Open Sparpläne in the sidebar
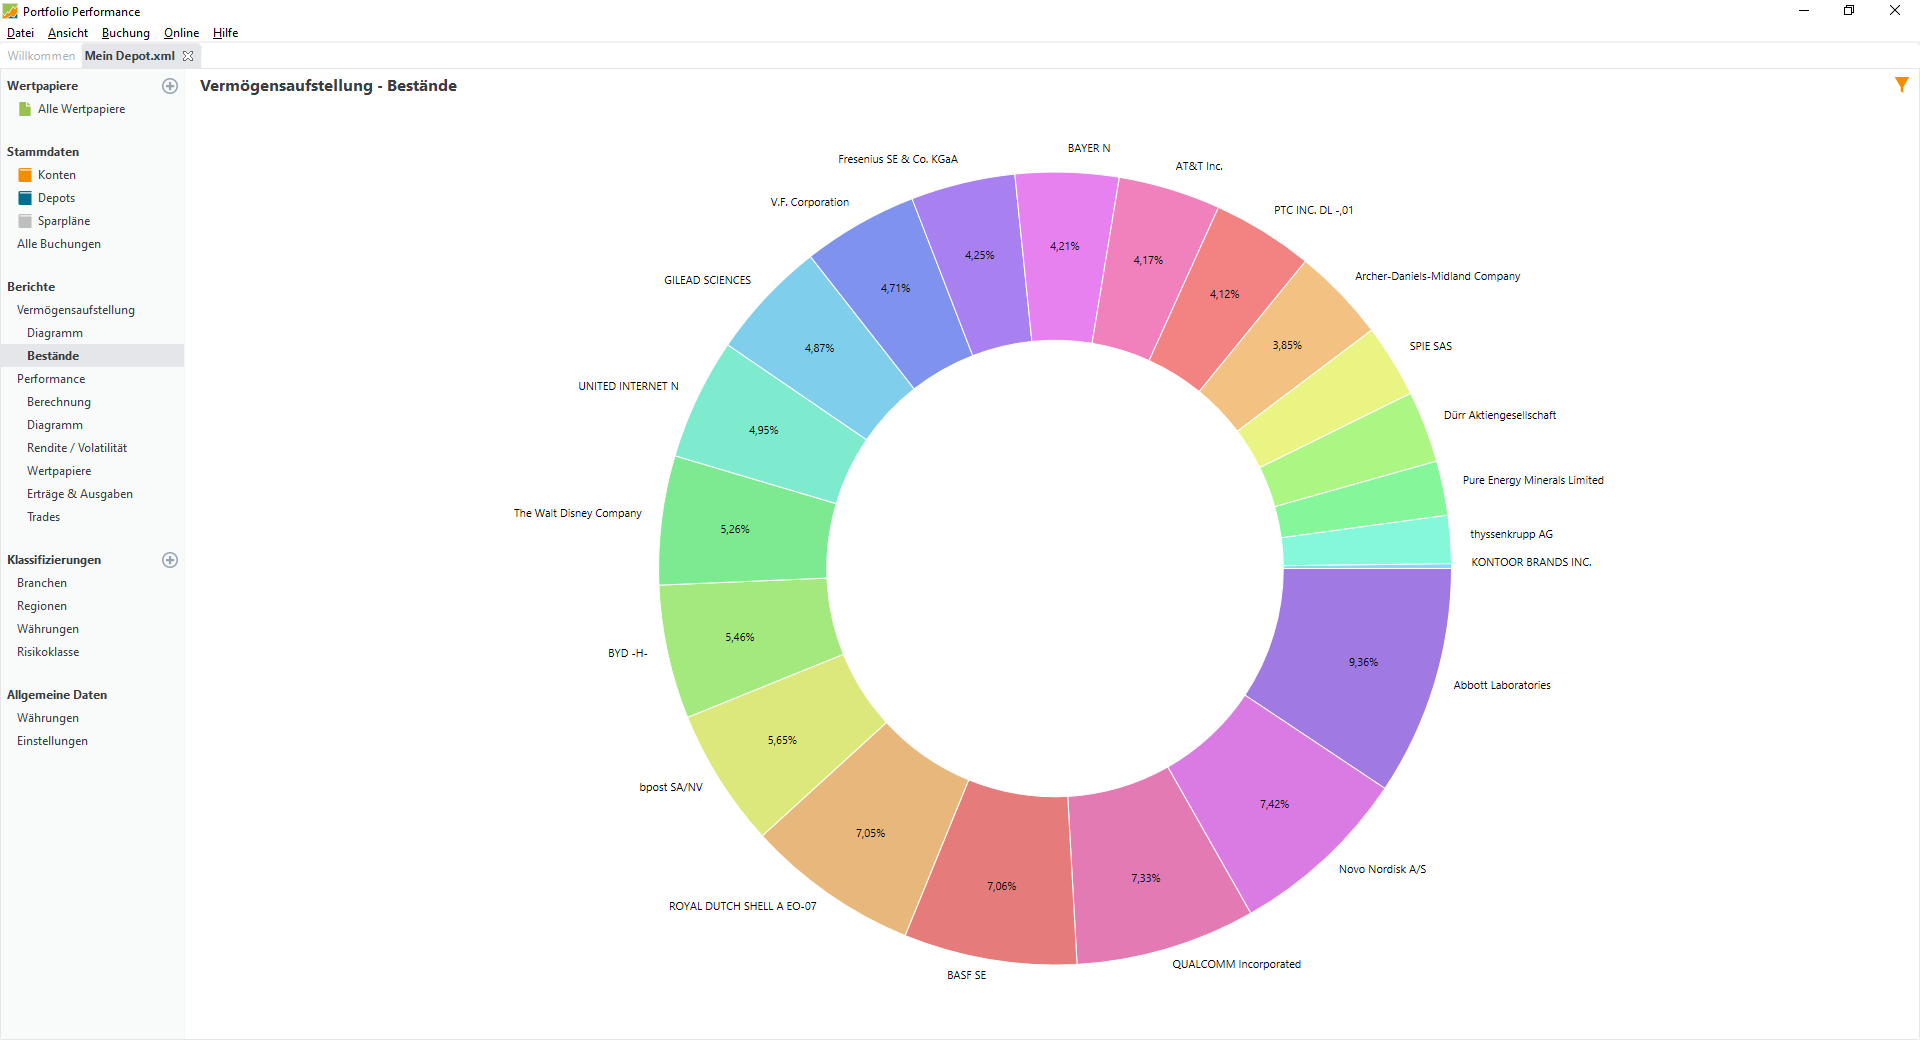This screenshot has width=1920, height=1040. pyautogui.click(x=64, y=221)
